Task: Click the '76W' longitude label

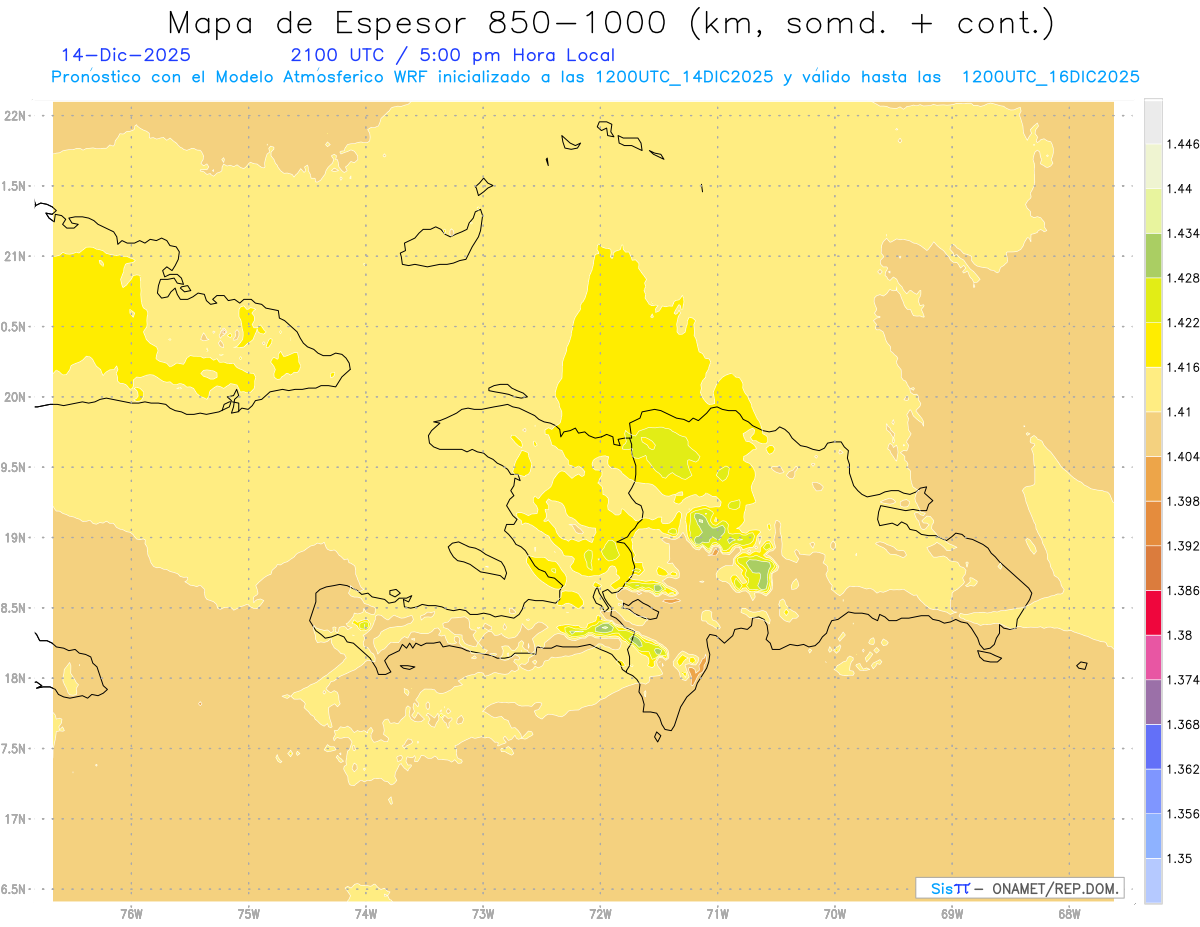Action: tap(131, 913)
